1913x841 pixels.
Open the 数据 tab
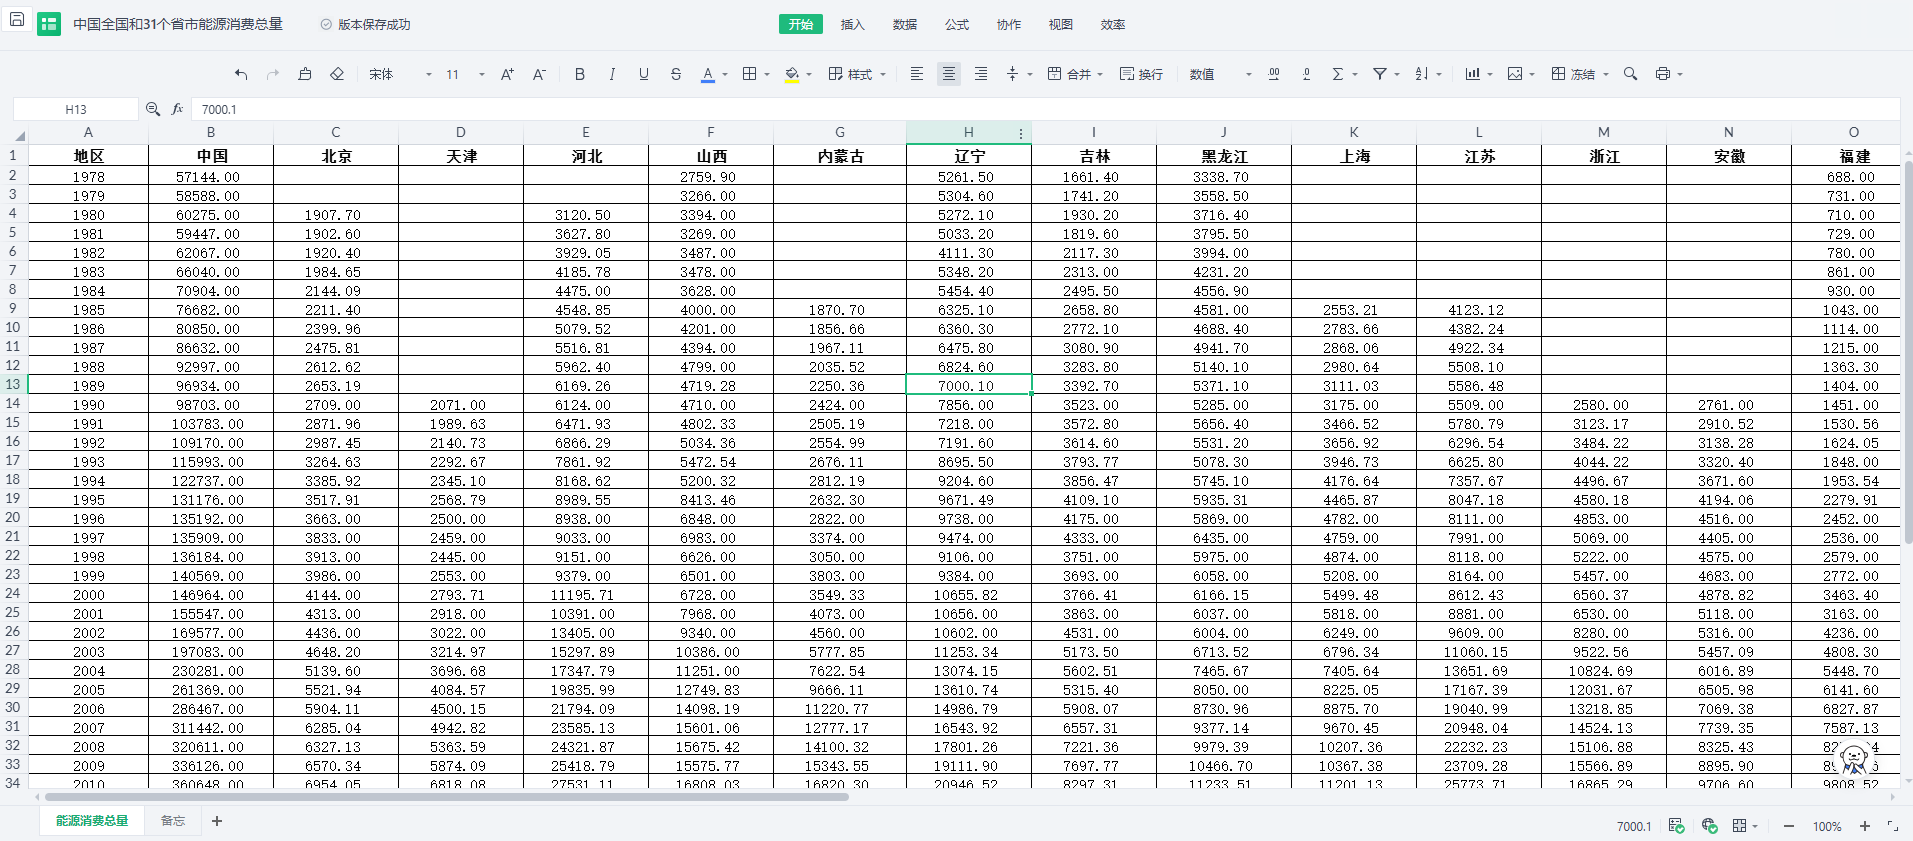click(x=905, y=24)
